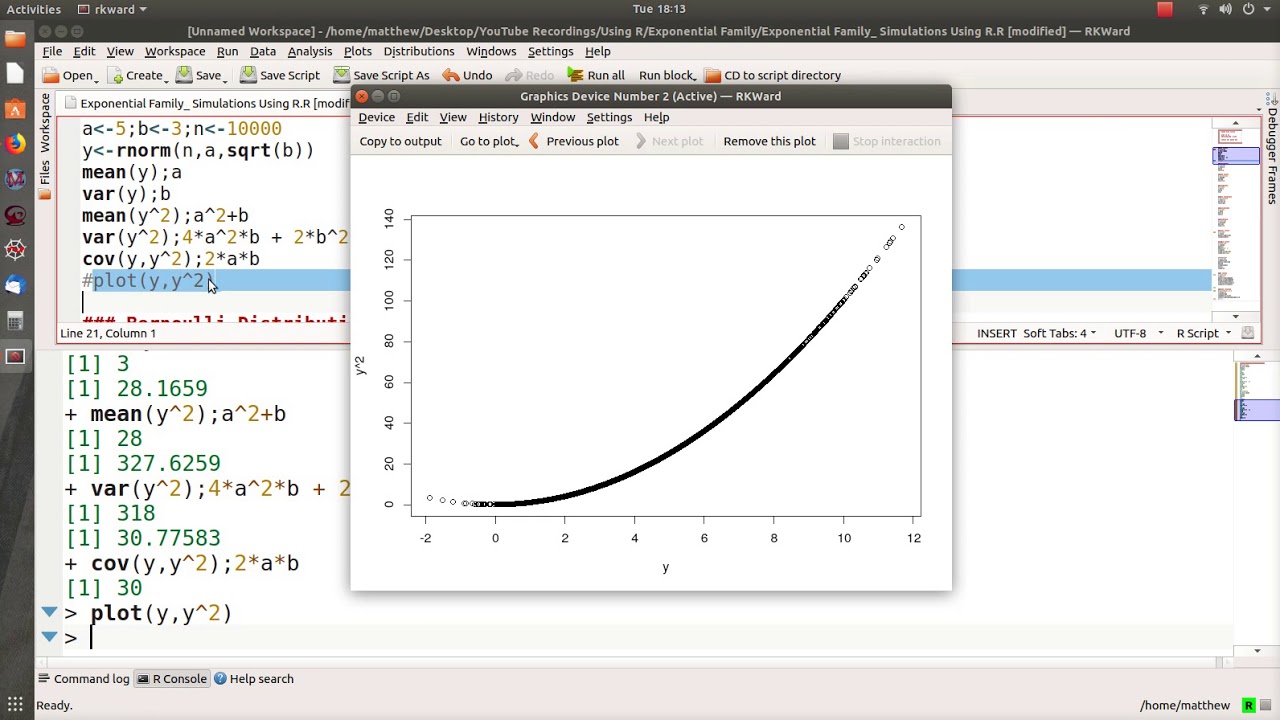Screen dimensions: 1280x720
Task: Click the Save Script icon
Action: 248,75
